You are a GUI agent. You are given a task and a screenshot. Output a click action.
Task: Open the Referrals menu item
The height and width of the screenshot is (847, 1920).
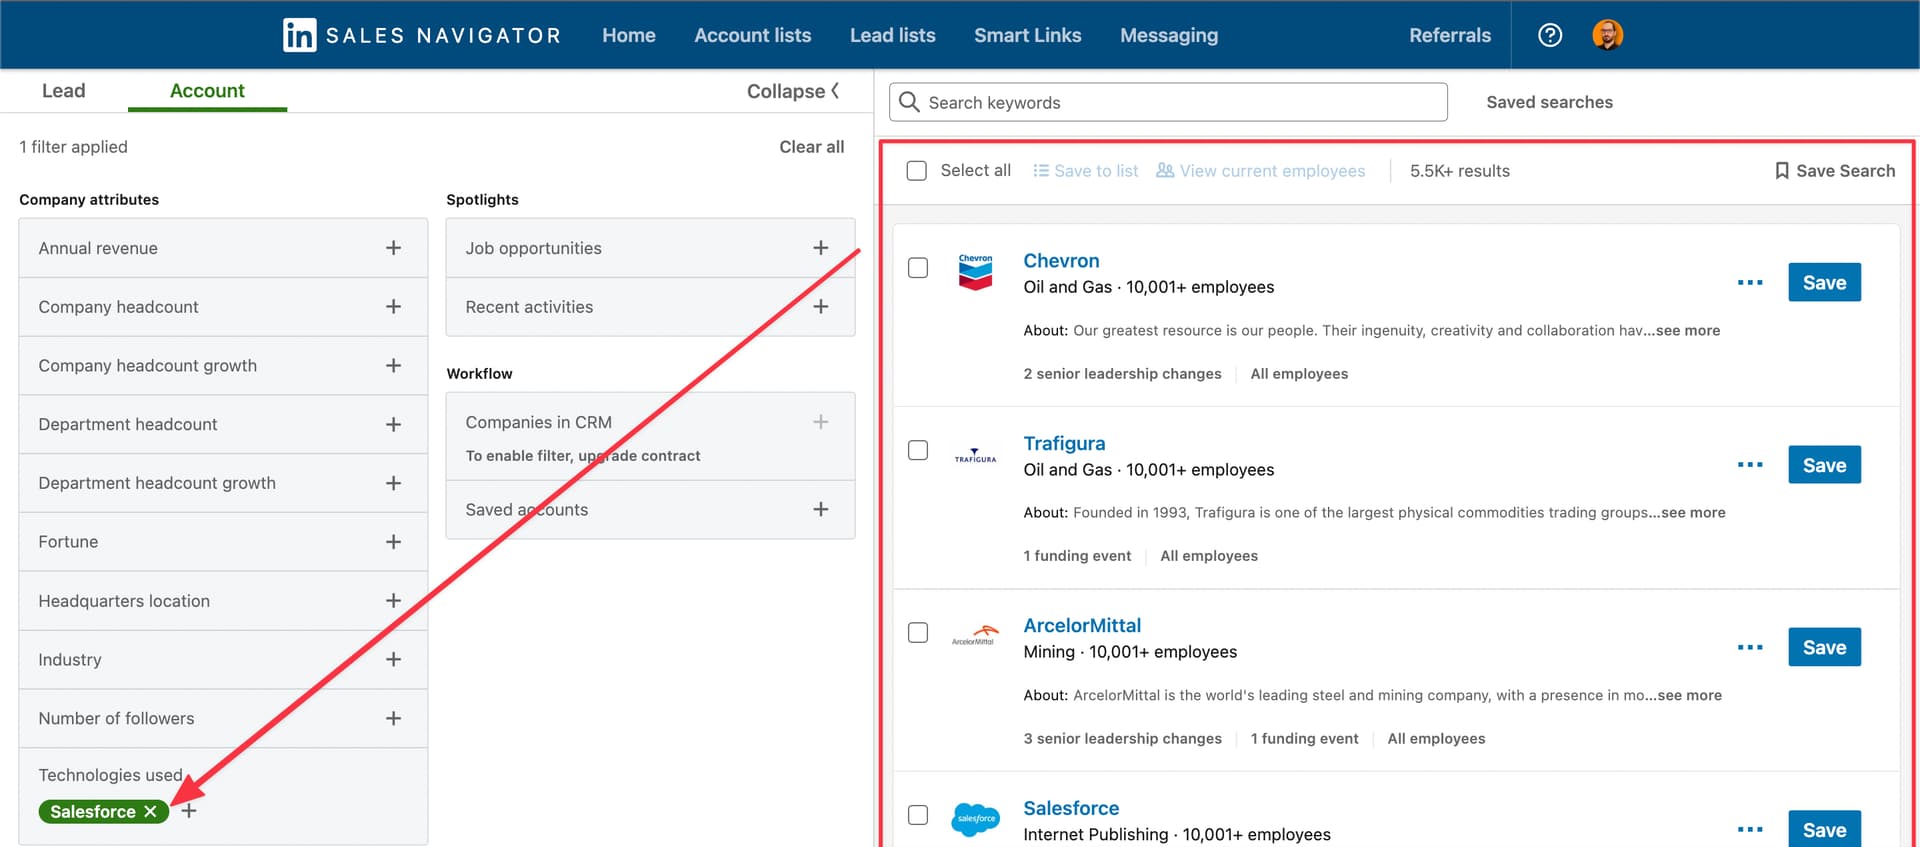[1450, 35]
